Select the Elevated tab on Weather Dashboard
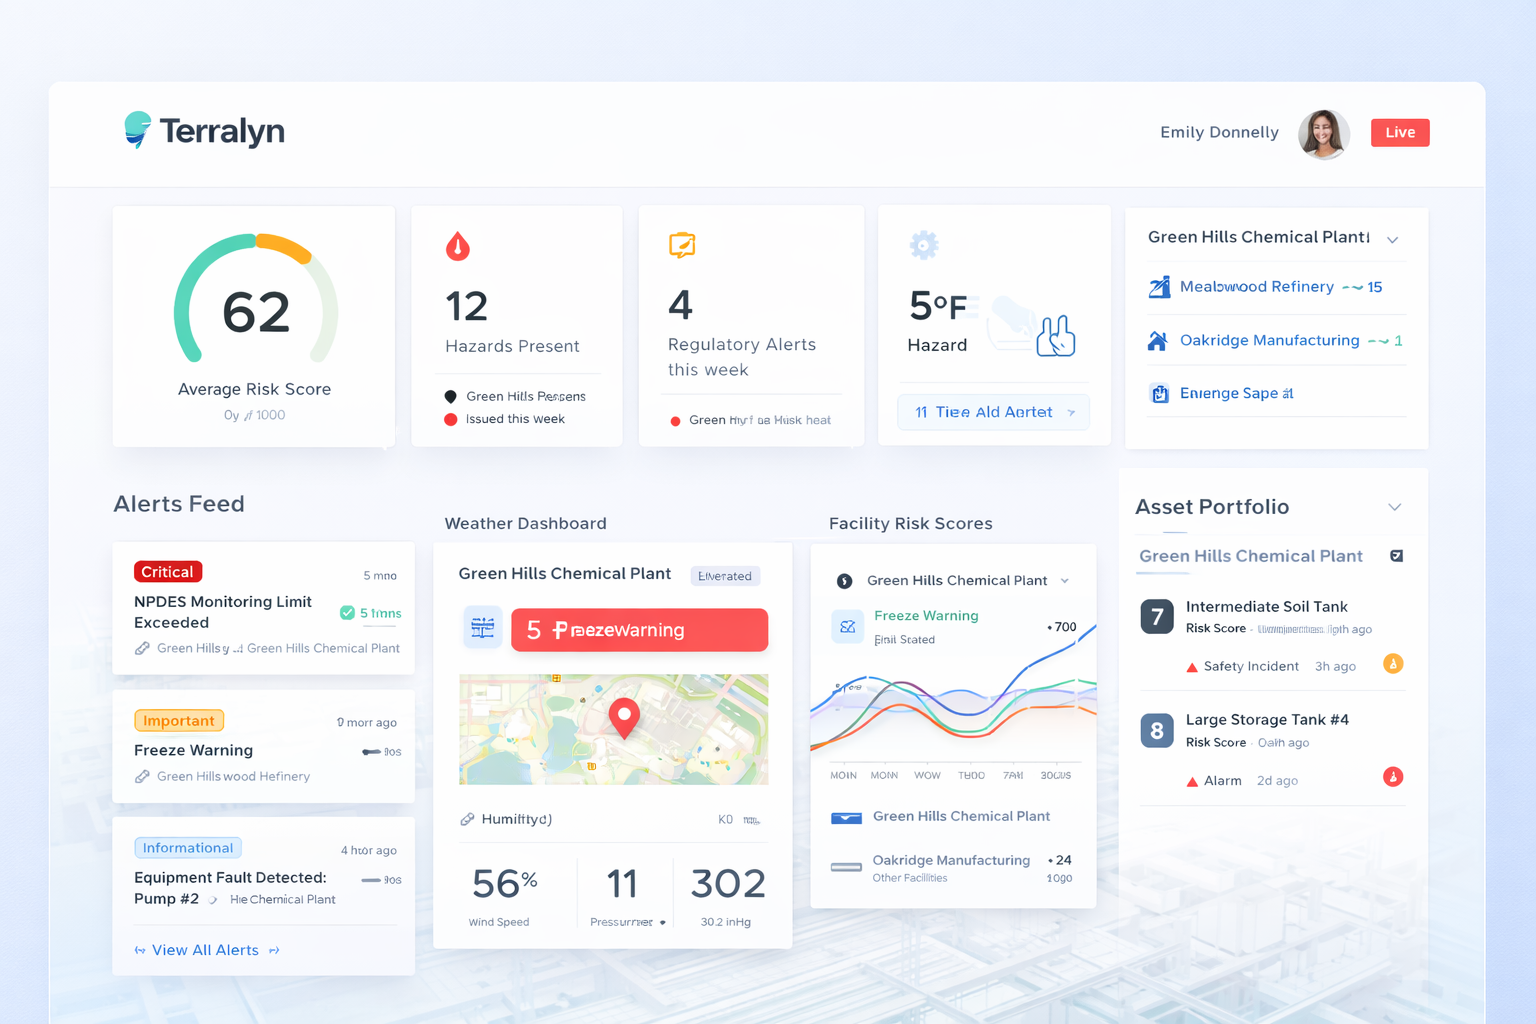This screenshot has height=1024, width=1536. (x=724, y=575)
